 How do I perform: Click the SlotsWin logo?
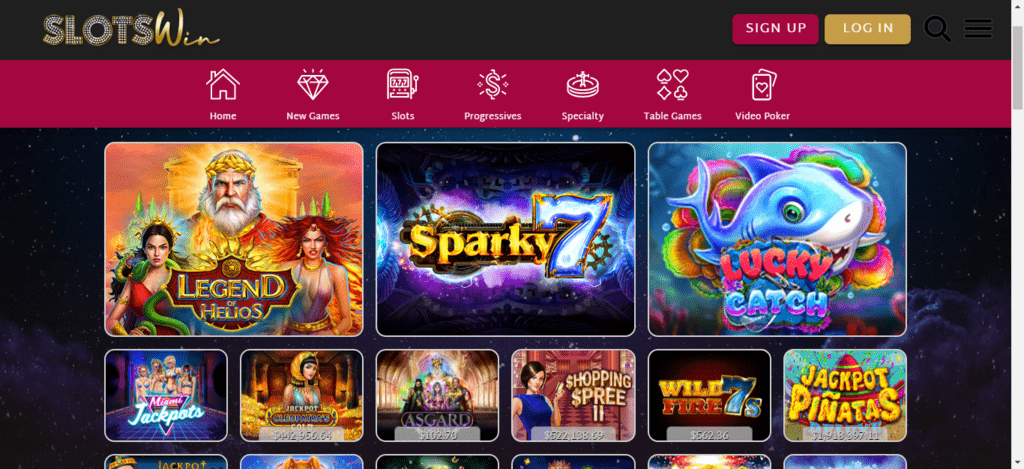[131, 29]
